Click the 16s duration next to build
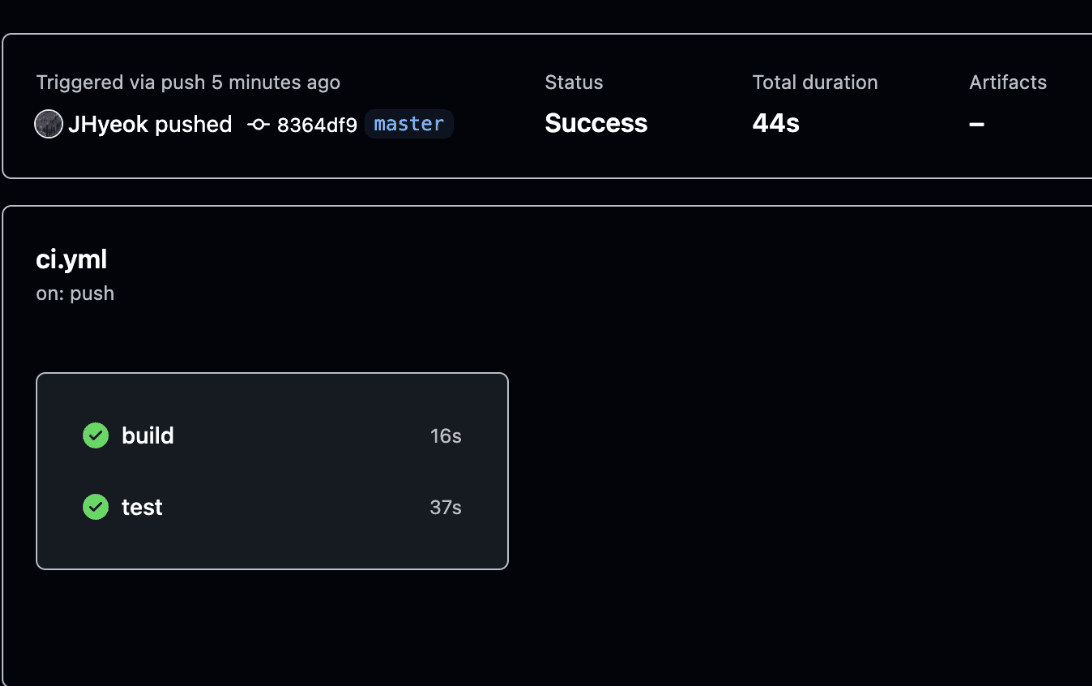The width and height of the screenshot is (1092, 686). point(445,436)
